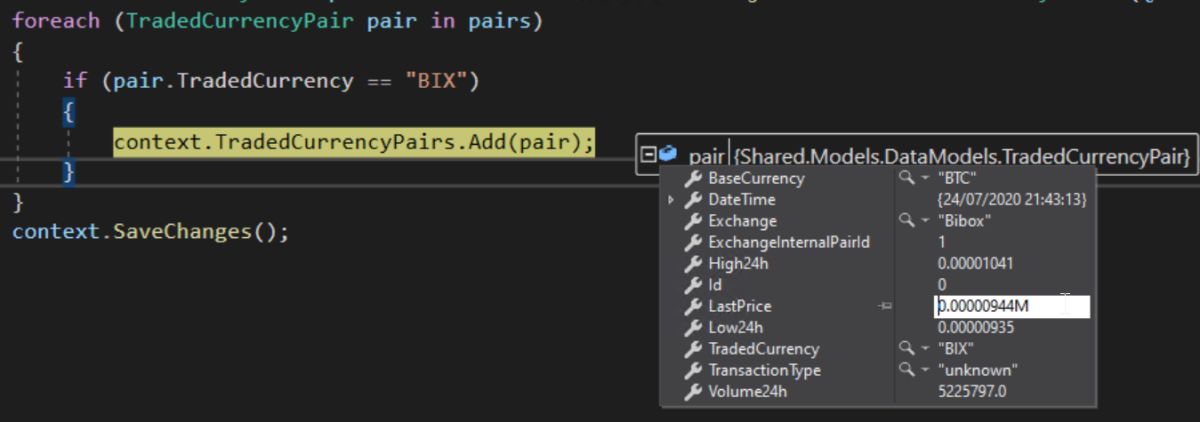Viewport: 1200px width, 422px height.
Task: Select the High24h property name
Action: point(737,264)
